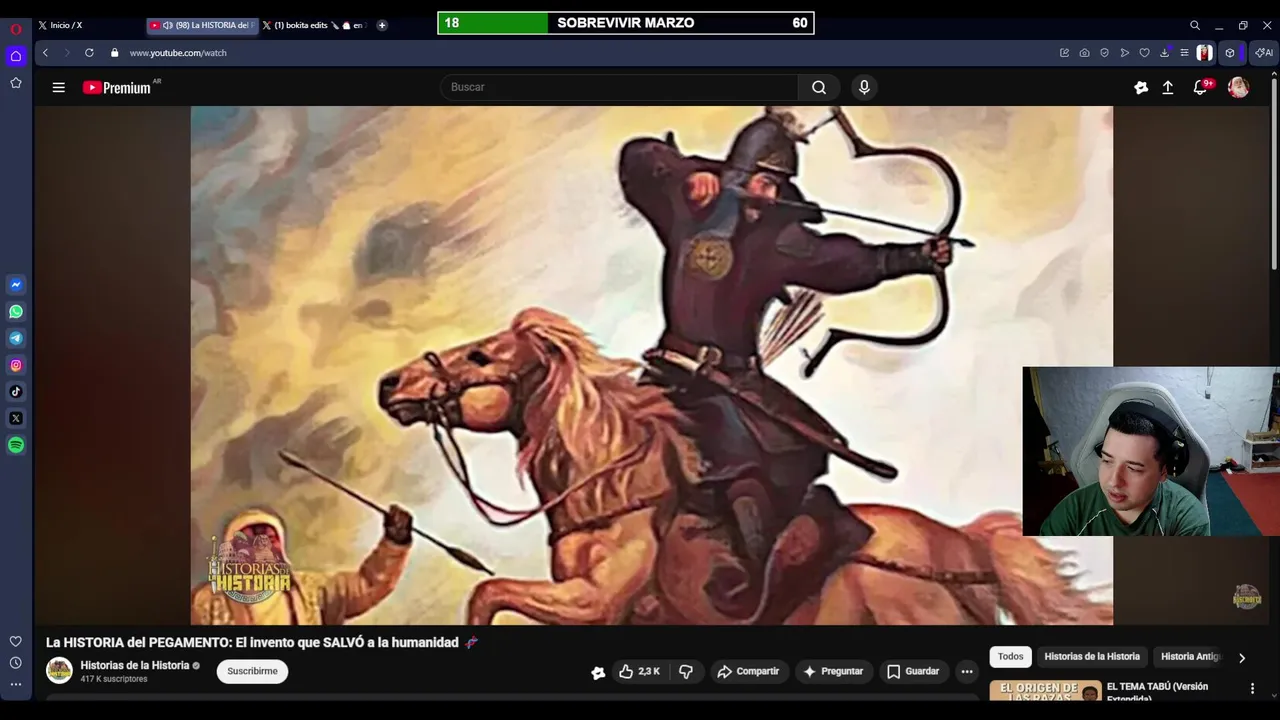Dislike the video
The height and width of the screenshot is (720, 1280).
[686, 671]
